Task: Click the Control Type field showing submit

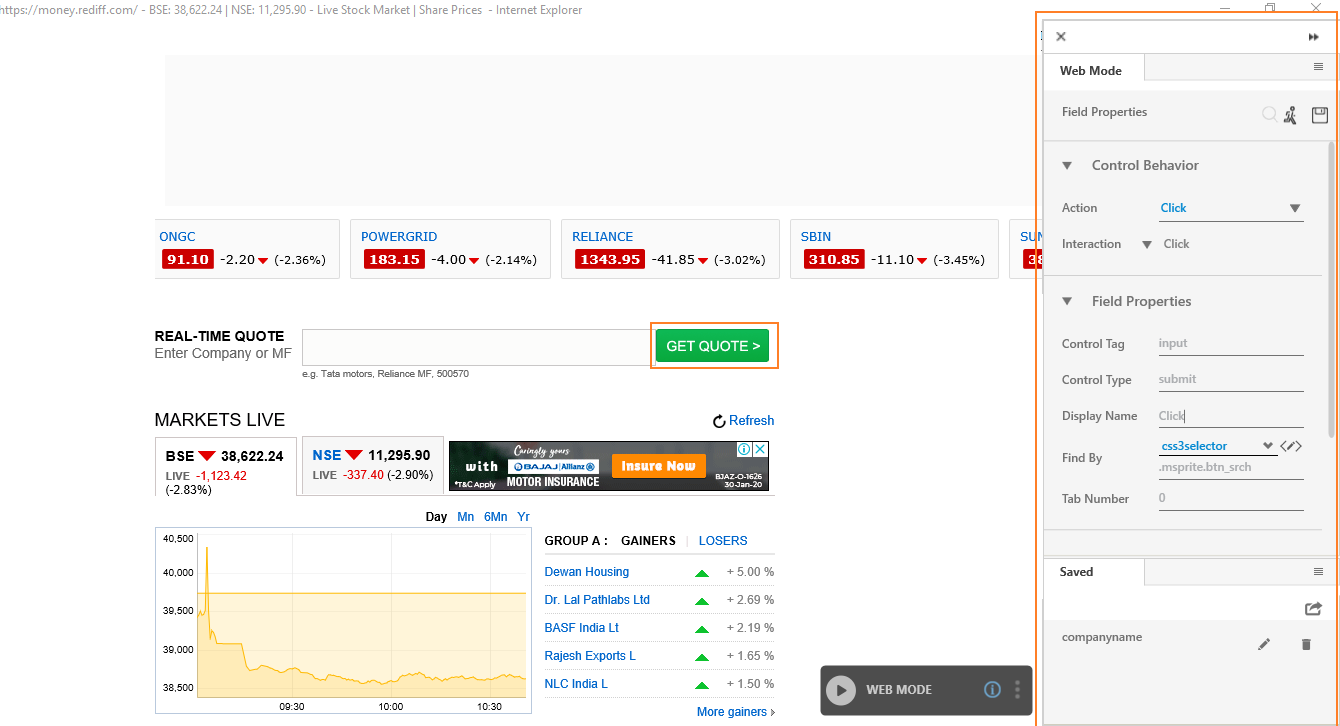Action: tap(1231, 379)
